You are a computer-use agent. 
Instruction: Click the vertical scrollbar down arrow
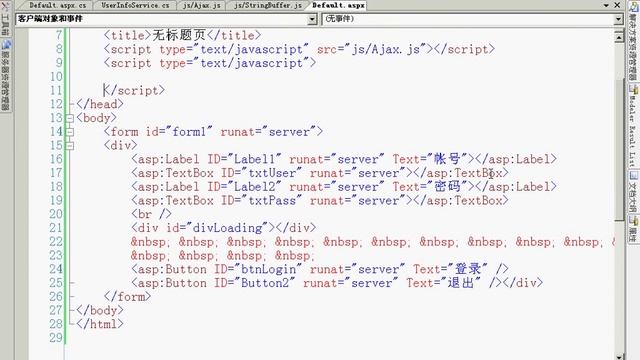[x=619, y=357]
